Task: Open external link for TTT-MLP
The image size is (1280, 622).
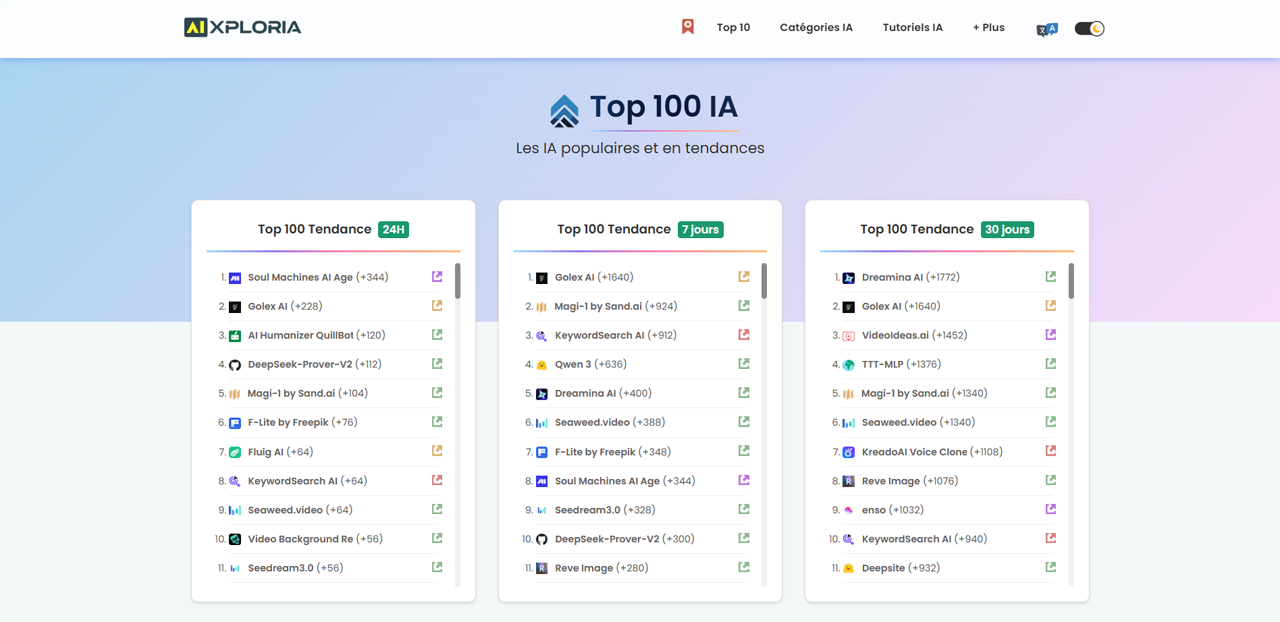Action: point(1051,364)
